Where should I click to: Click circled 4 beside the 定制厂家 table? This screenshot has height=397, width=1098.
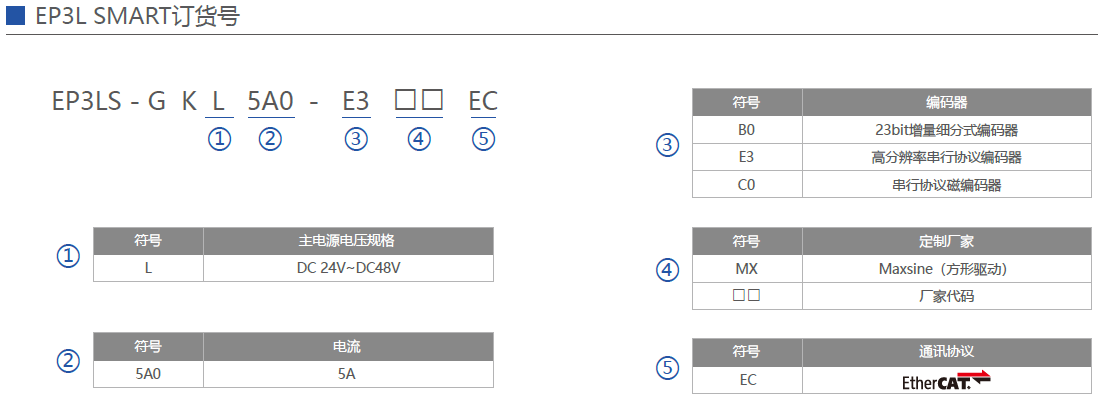coord(667,270)
